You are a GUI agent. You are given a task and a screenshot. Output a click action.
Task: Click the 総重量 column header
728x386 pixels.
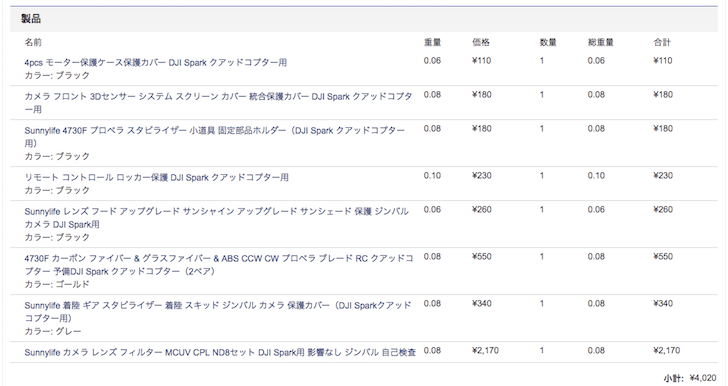(x=600, y=42)
